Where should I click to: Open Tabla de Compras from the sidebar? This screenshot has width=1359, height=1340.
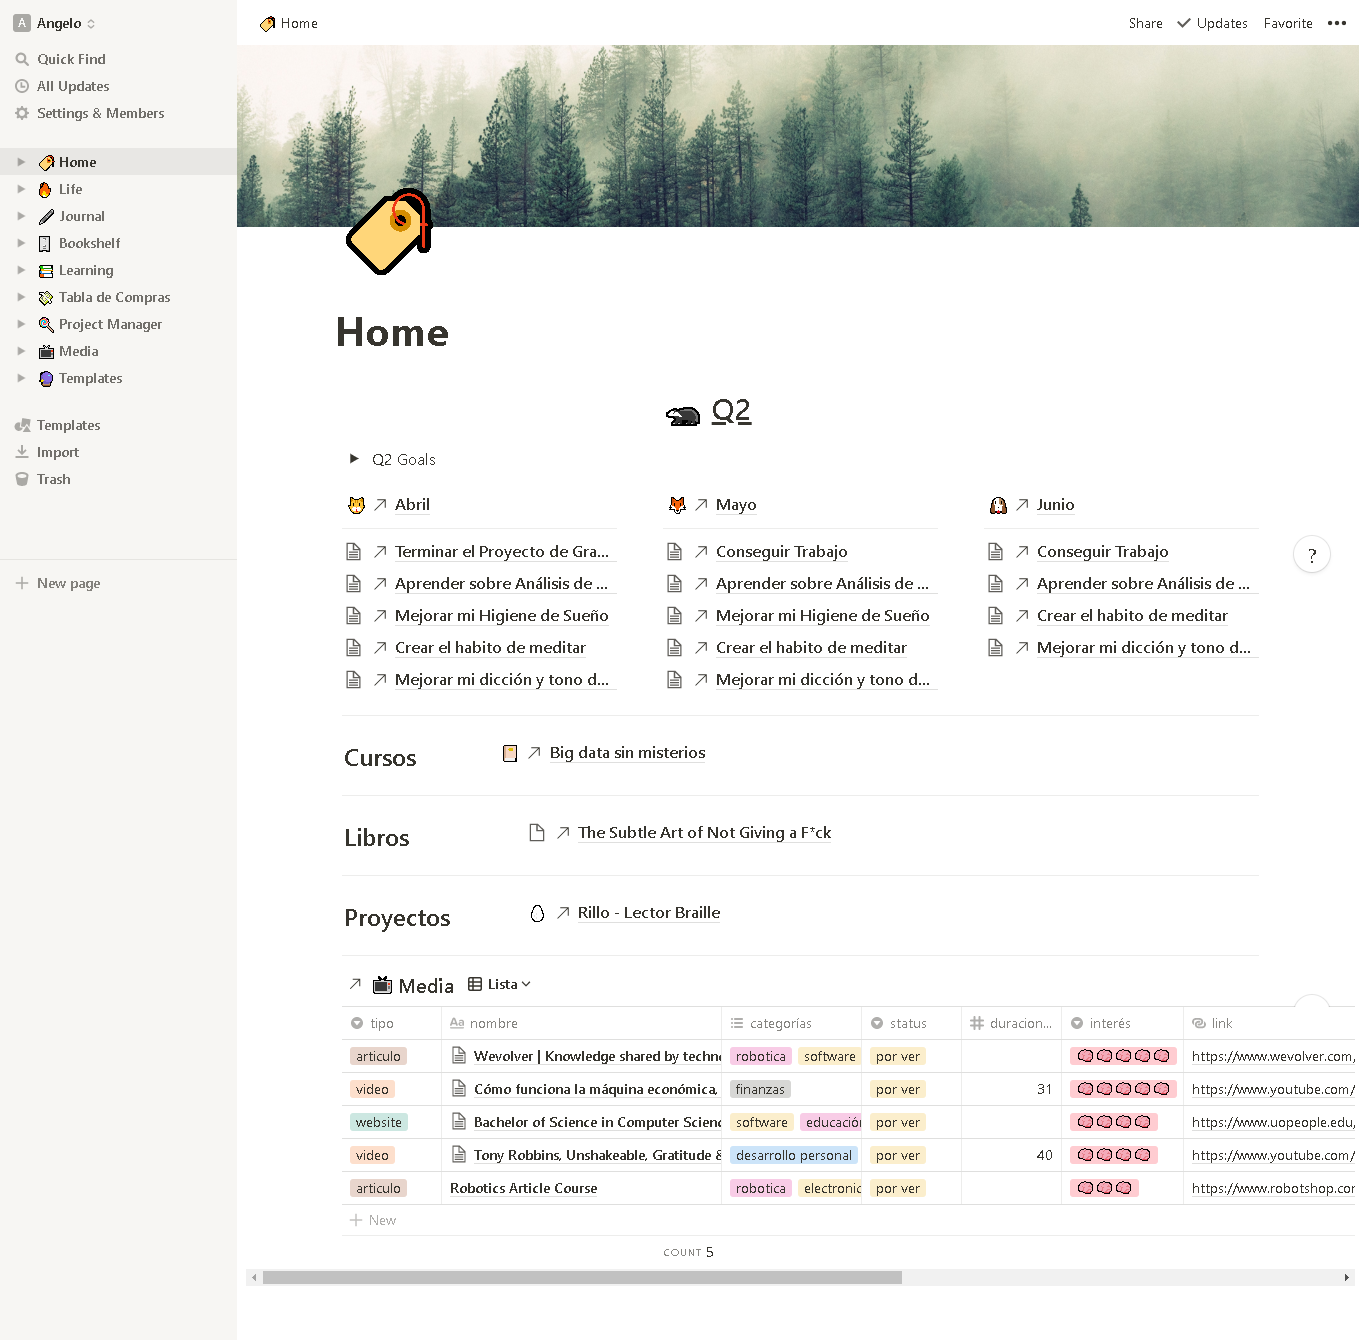(x=114, y=297)
